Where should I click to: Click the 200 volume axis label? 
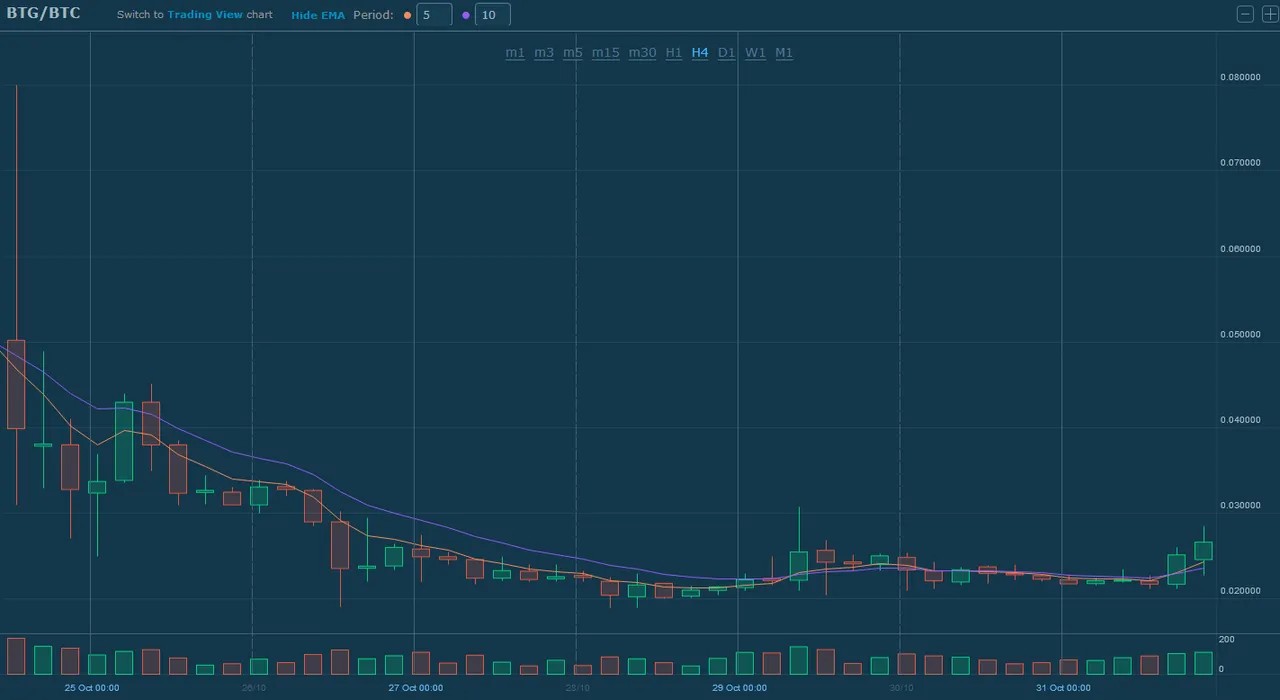tap(1227, 639)
